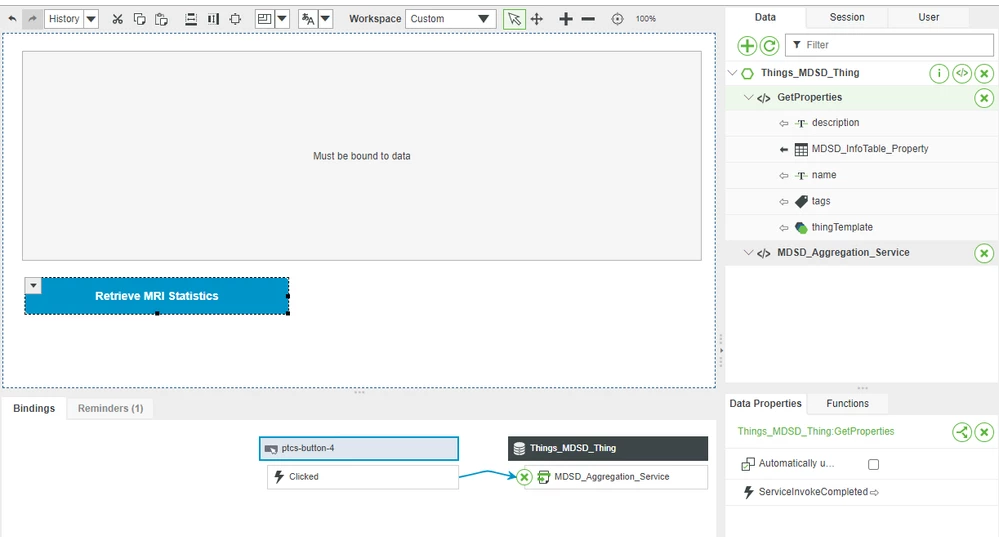Collapse the GetProperties service node

pos(749,97)
